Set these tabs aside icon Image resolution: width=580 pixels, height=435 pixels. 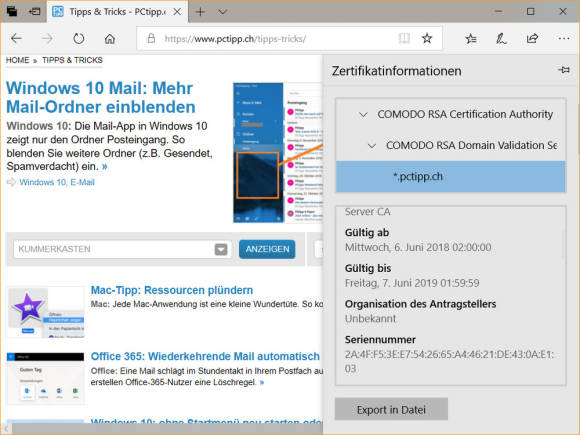pyautogui.click(x=34, y=11)
